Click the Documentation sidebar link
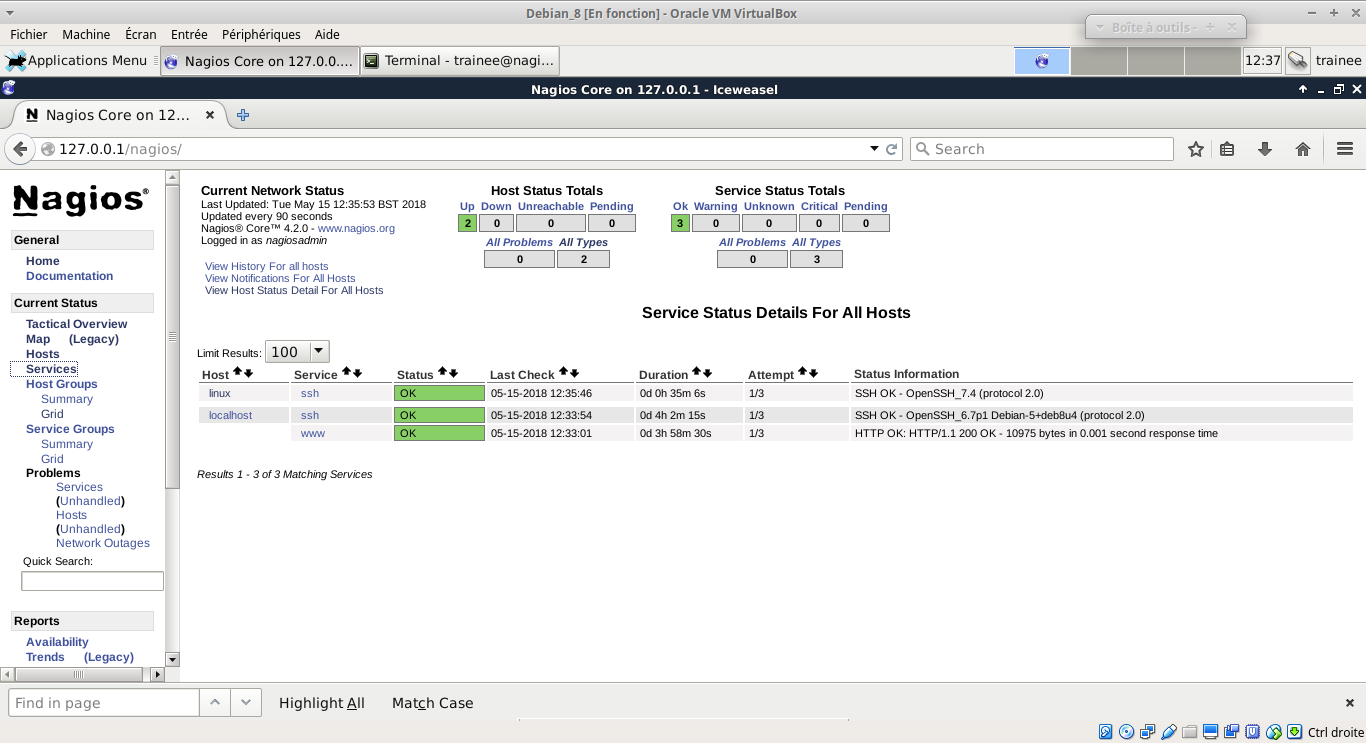This screenshot has height=743, width=1366. (69, 276)
